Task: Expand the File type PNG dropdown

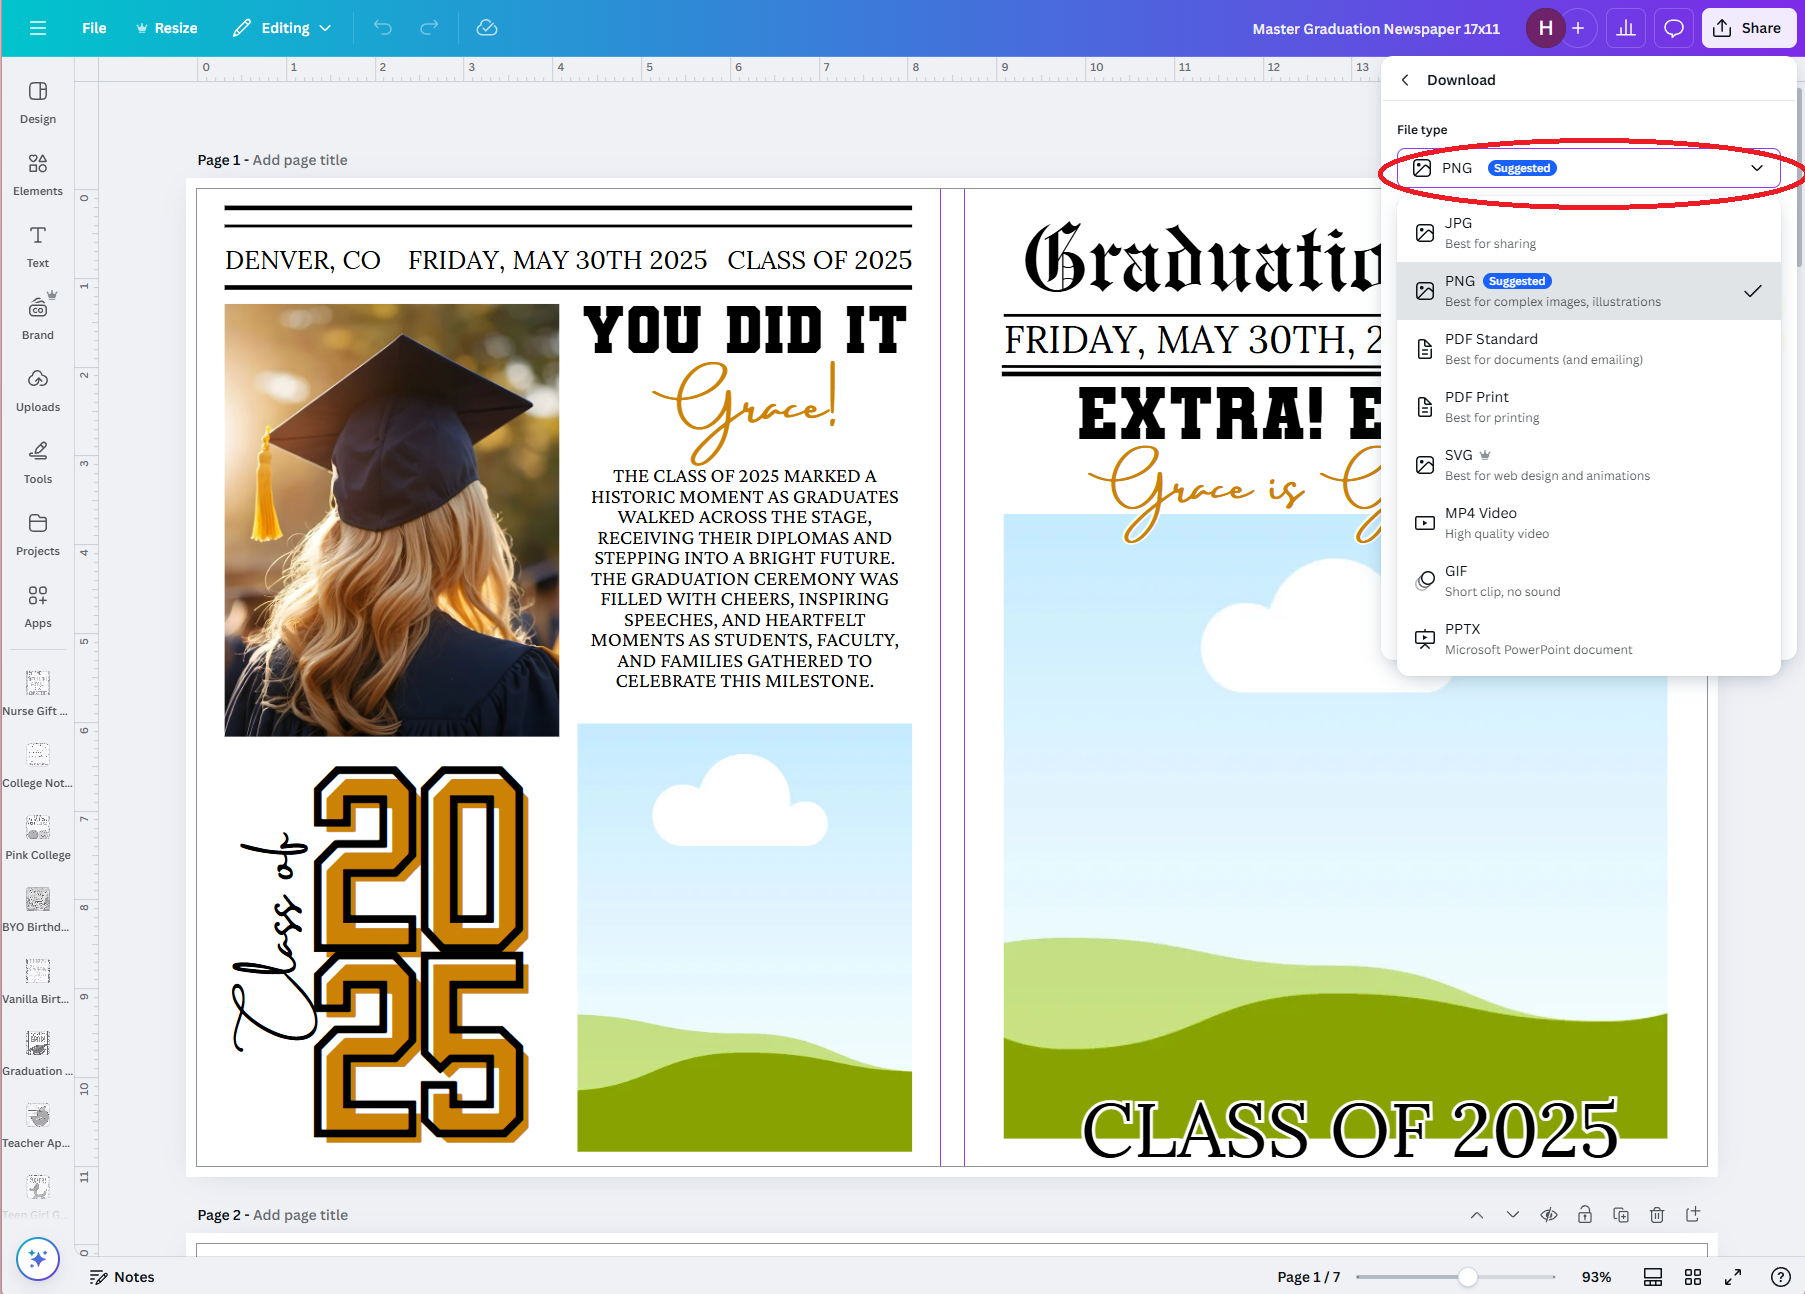Action: (x=1588, y=168)
